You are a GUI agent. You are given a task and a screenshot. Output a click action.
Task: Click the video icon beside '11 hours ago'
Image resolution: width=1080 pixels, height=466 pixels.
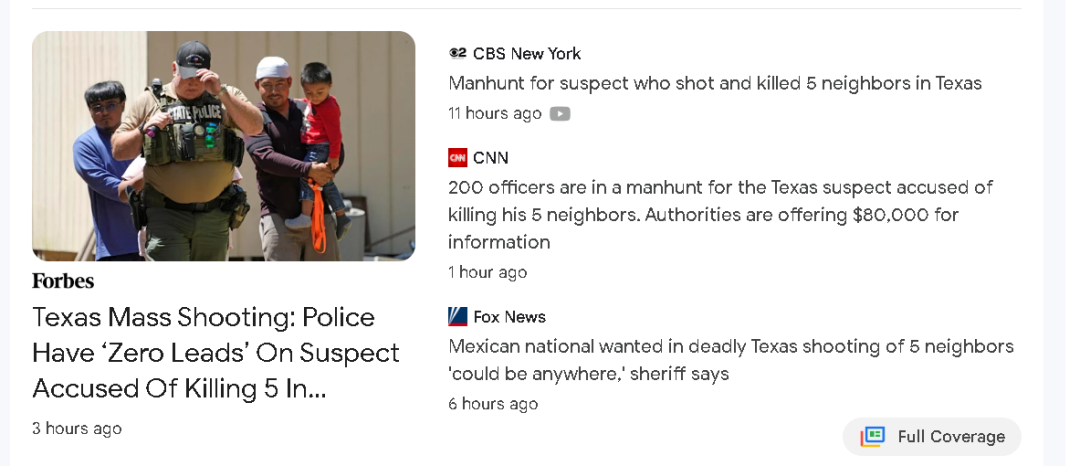tap(560, 114)
